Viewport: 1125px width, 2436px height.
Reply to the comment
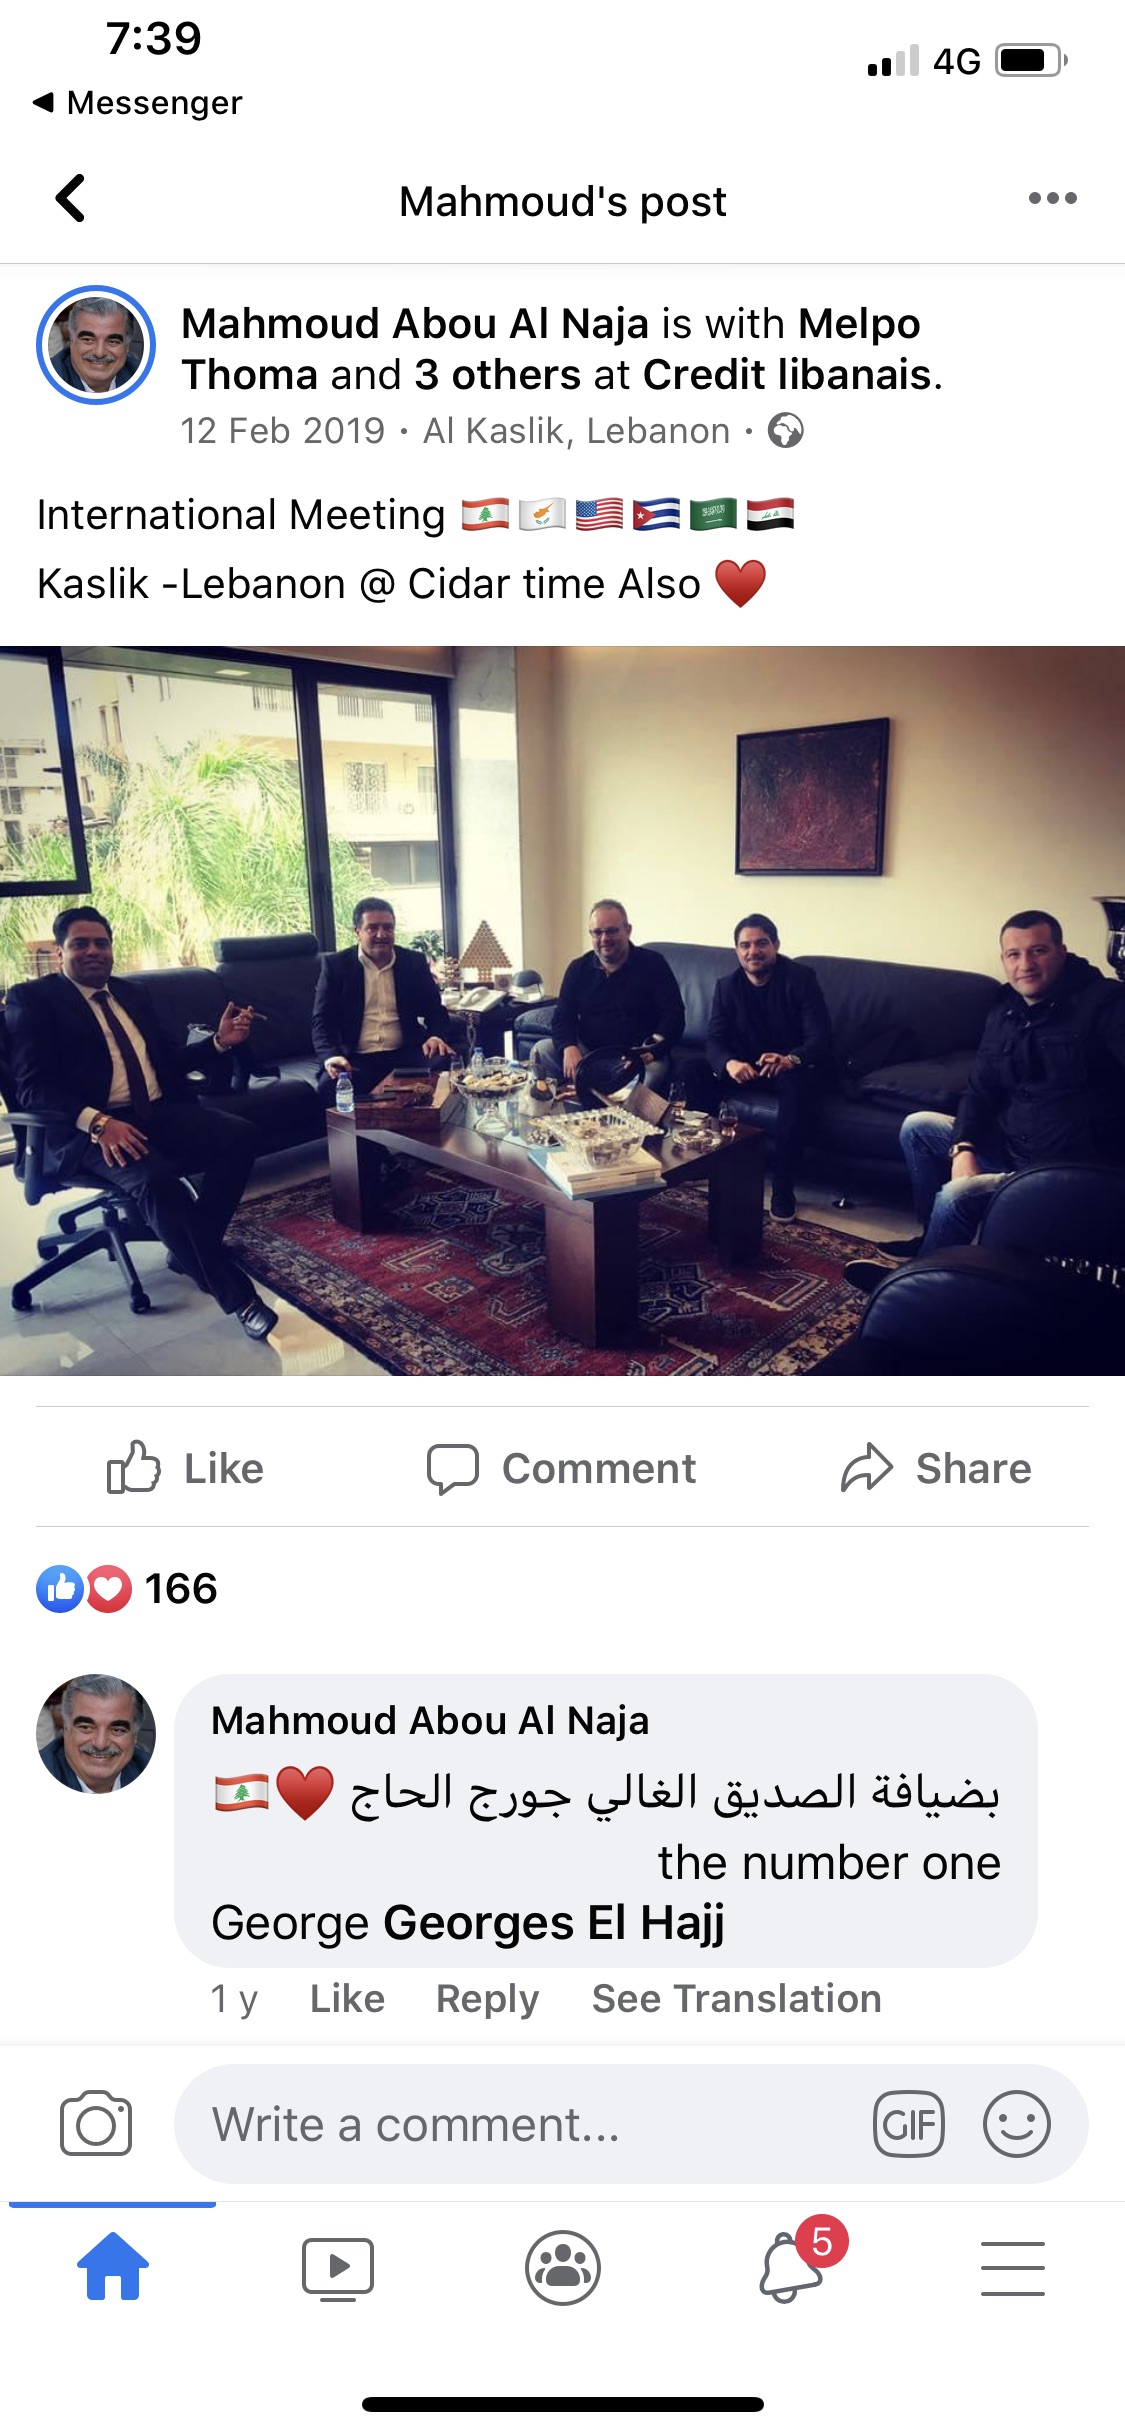[487, 1998]
